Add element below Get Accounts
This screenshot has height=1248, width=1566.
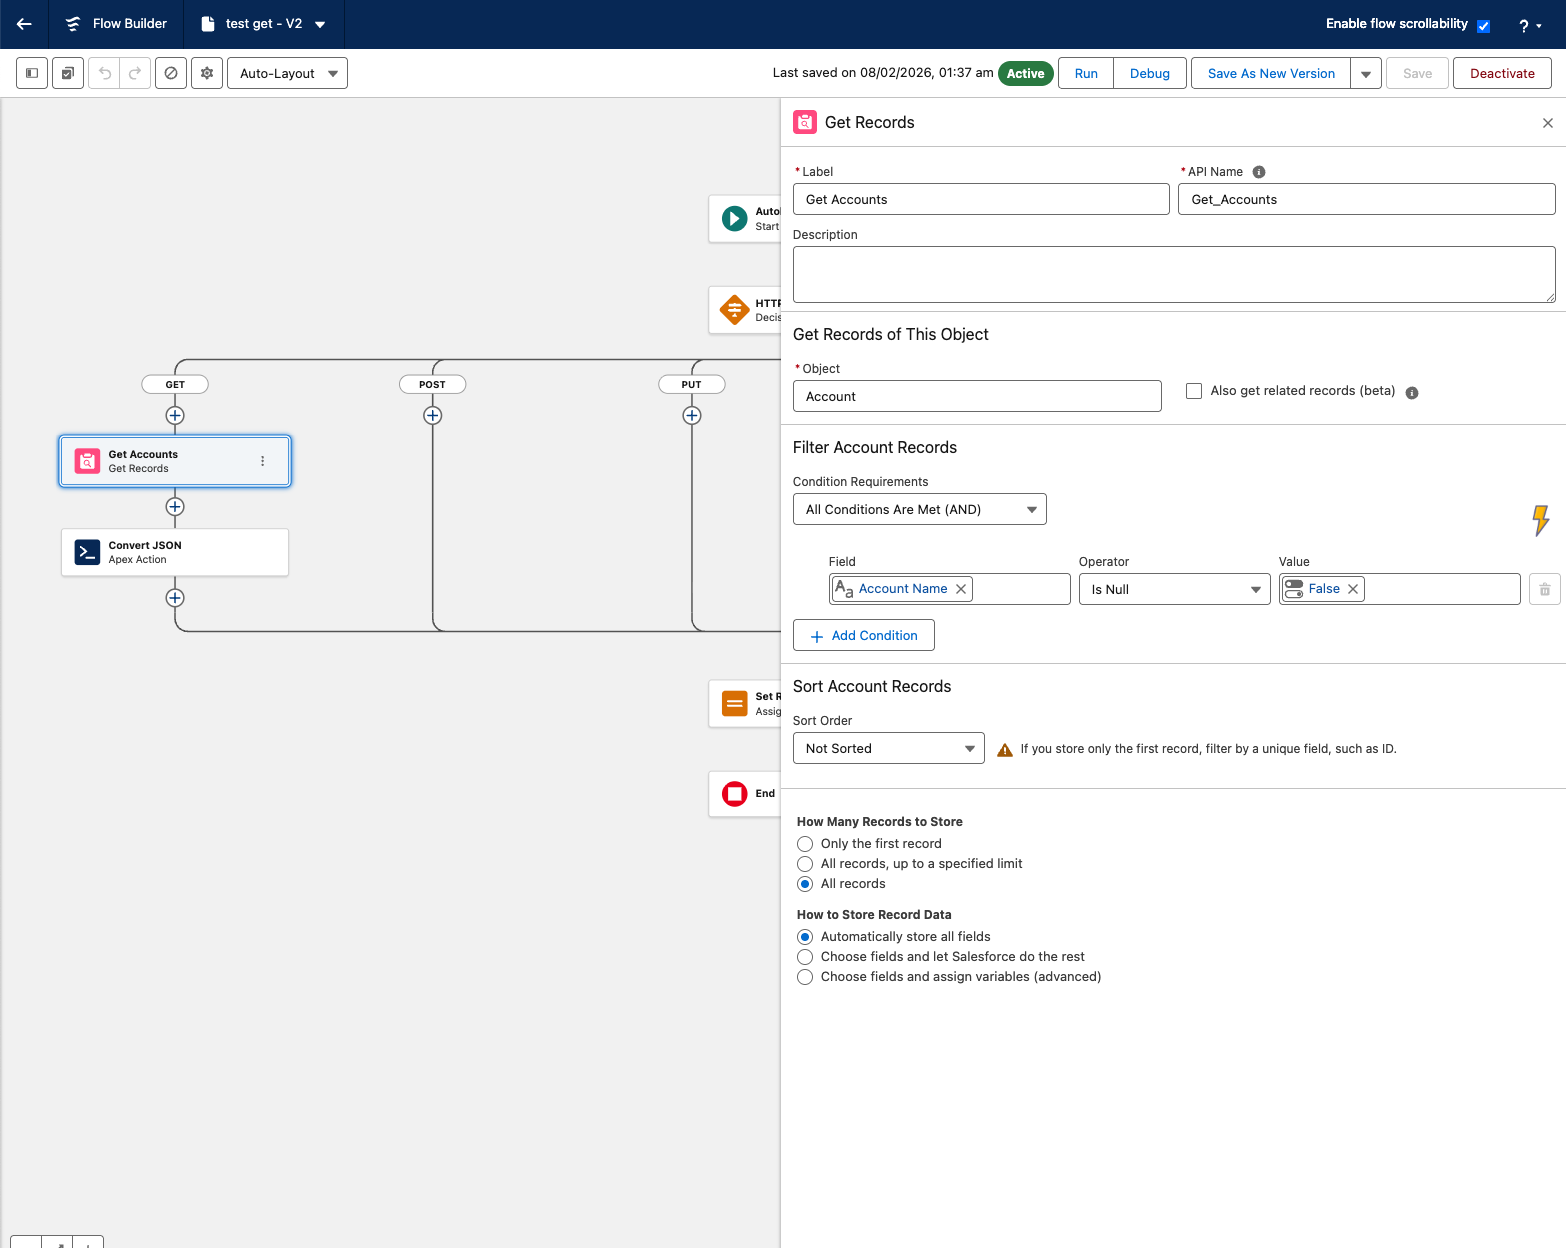point(175,507)
